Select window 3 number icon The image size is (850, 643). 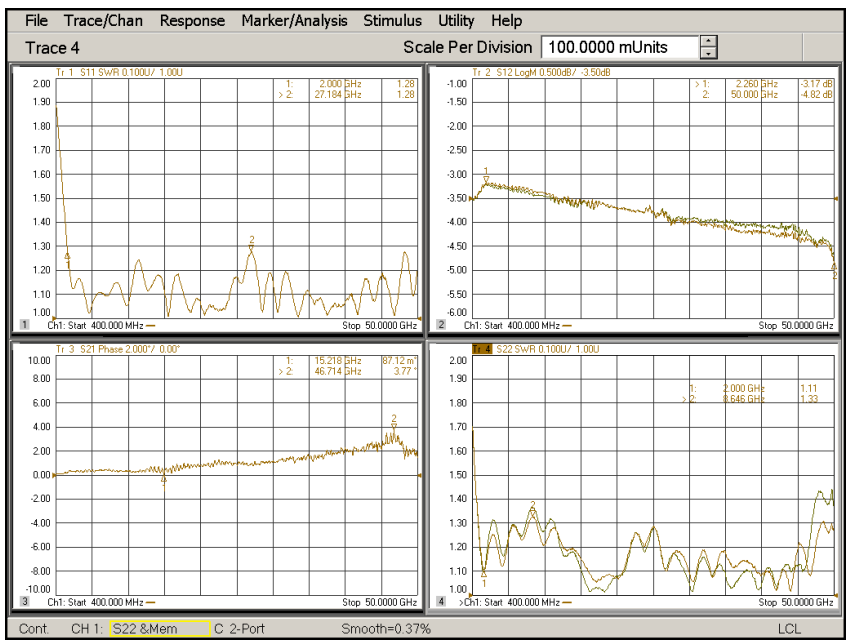23,602
